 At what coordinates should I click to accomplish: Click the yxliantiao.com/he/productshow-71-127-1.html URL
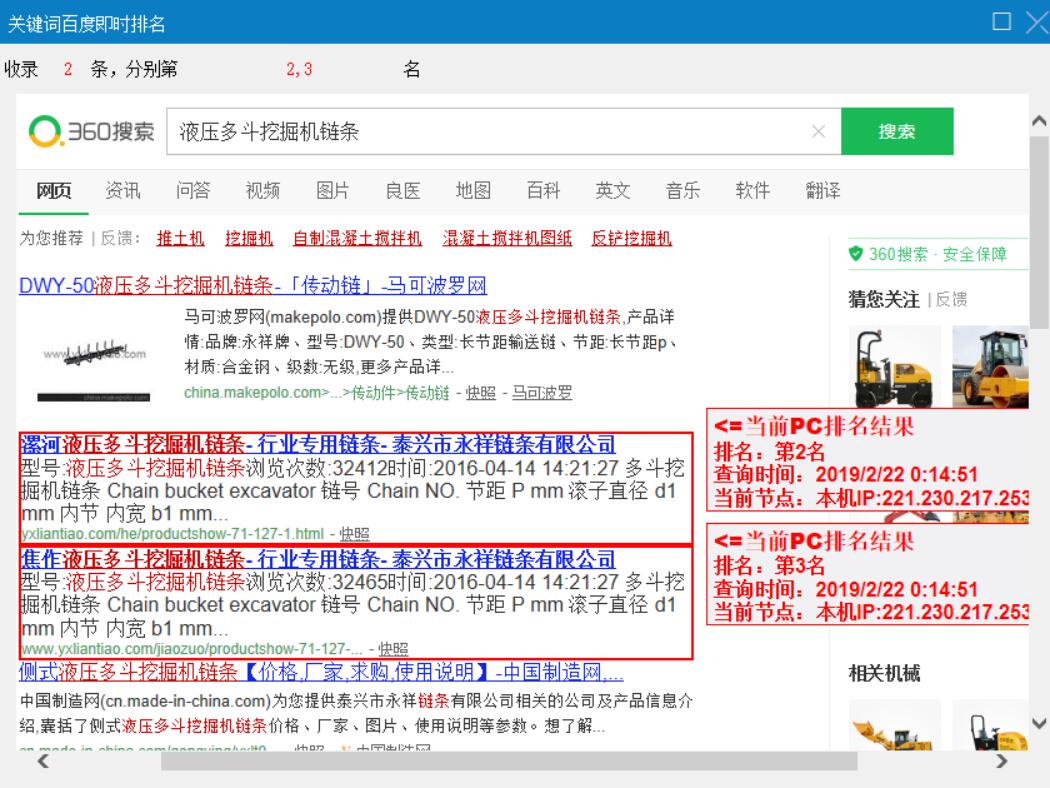click(x=173, y=534)
